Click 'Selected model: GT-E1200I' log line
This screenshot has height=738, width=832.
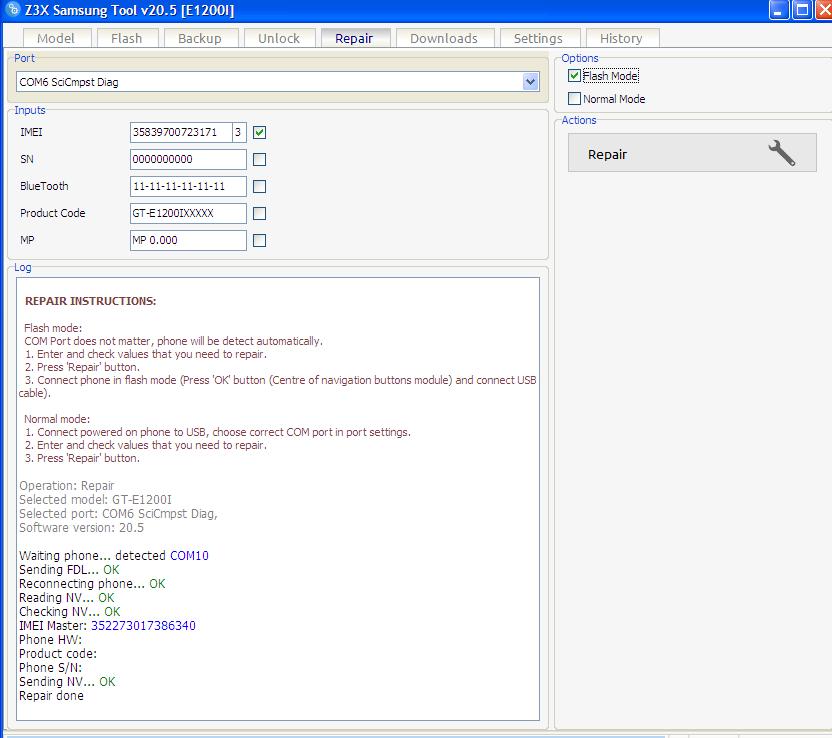pyautogui.click(x=96, y=500)
